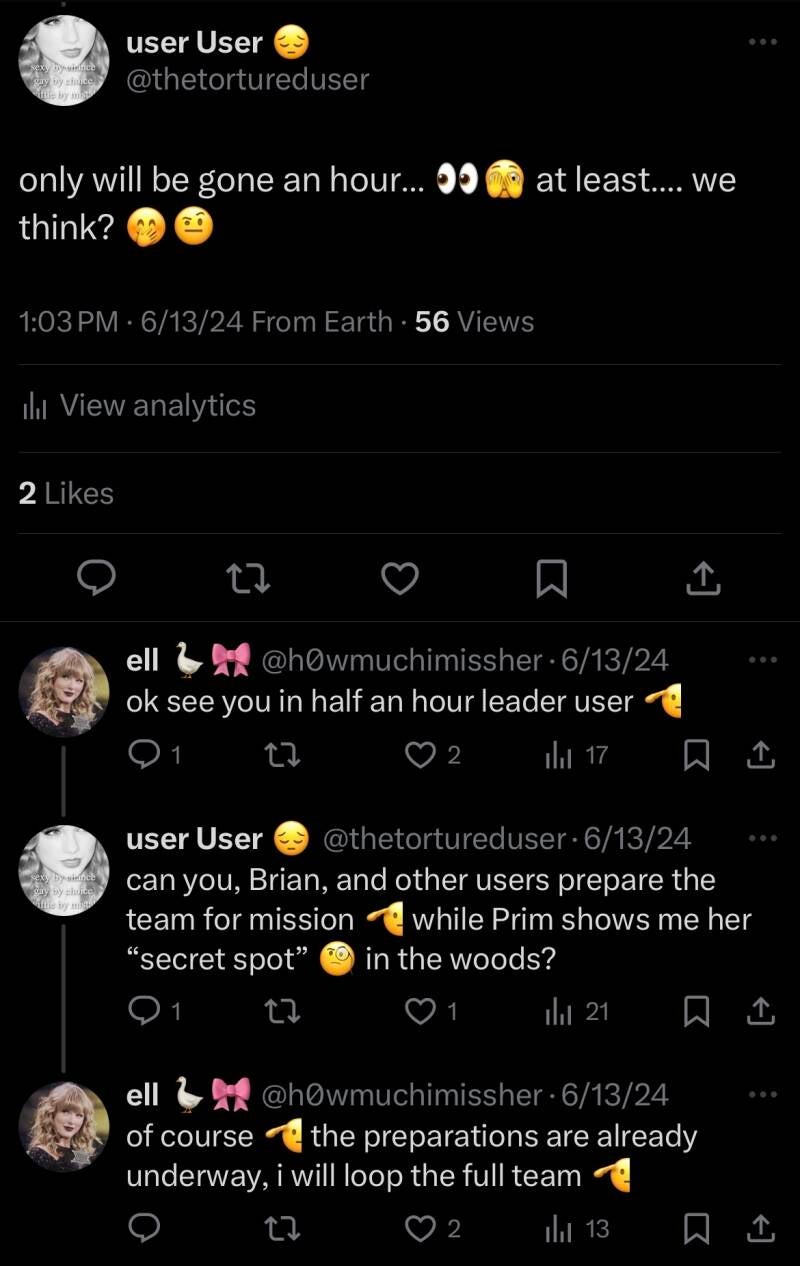Bookmark ell's 'preparations are already underway' reply
This screenshot has width=800, height=1266.
click(x=695, y=1228)
